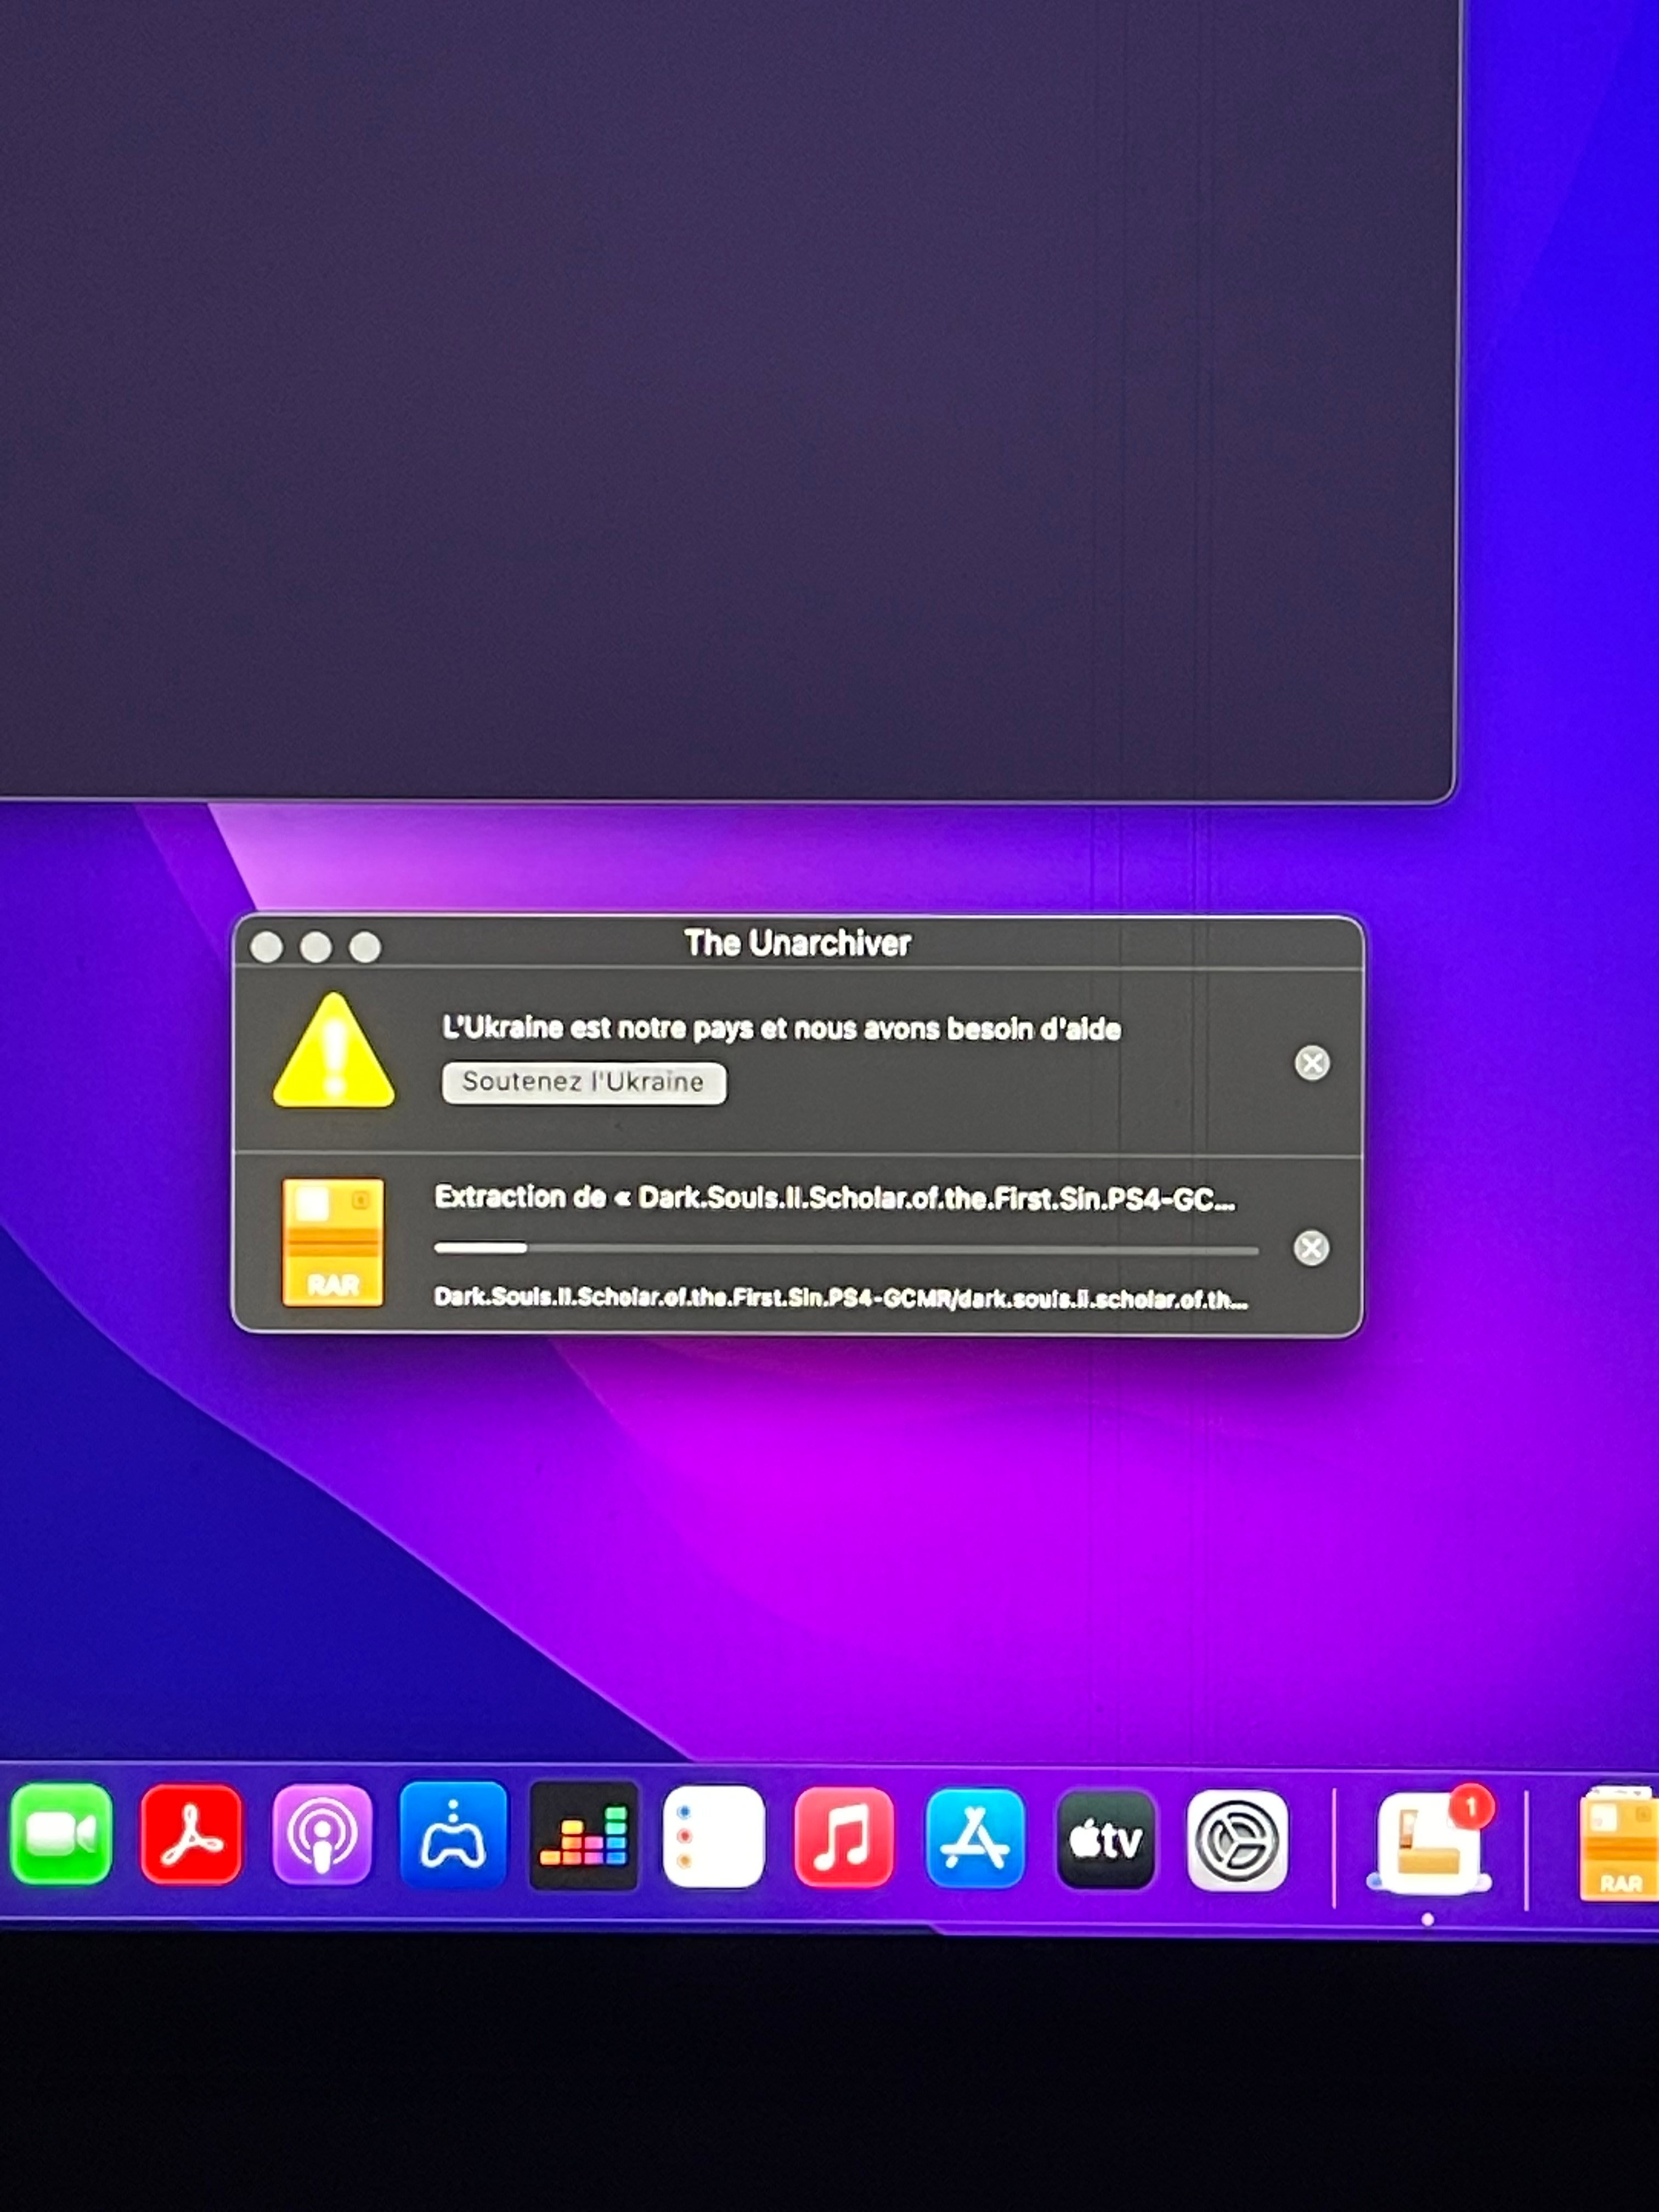Click the RAR archive icon in window
This screenshot has width=1659, height=2212.
pyautogui.click(x=333, y=1243)
